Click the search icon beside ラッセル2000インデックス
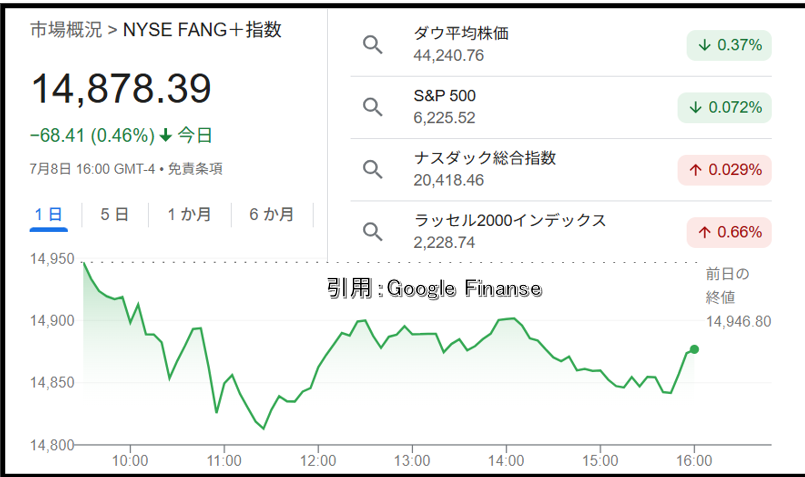This screenshot has height=477, width=805. [x=373, y=232]
